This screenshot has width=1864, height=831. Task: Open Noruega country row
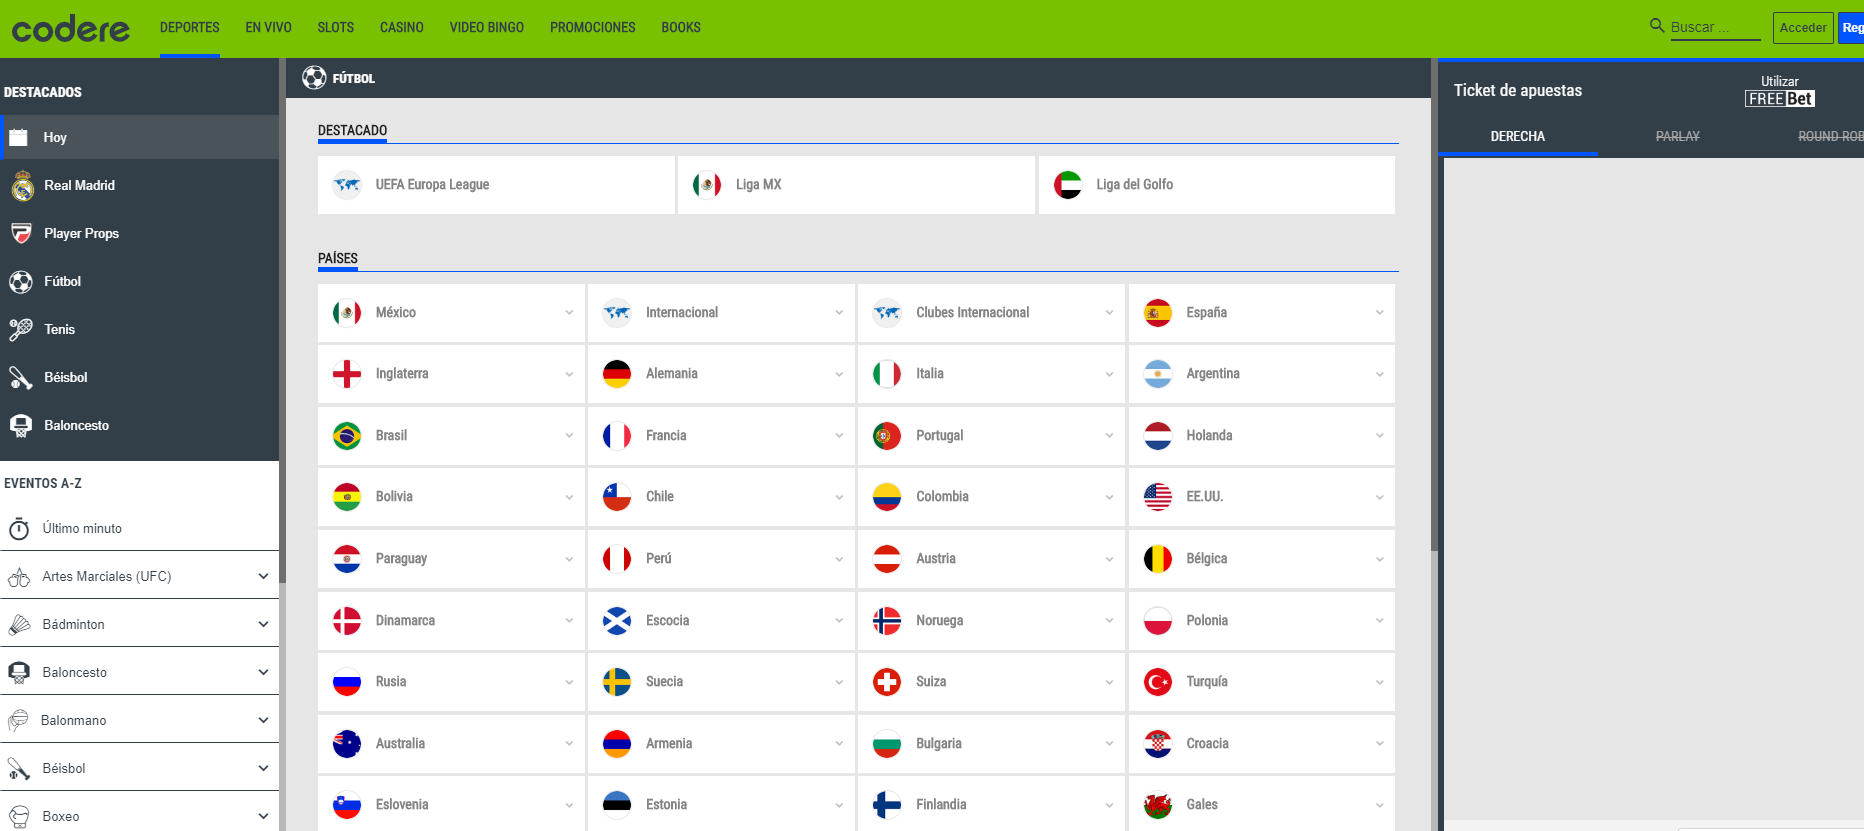click(991, 621)
